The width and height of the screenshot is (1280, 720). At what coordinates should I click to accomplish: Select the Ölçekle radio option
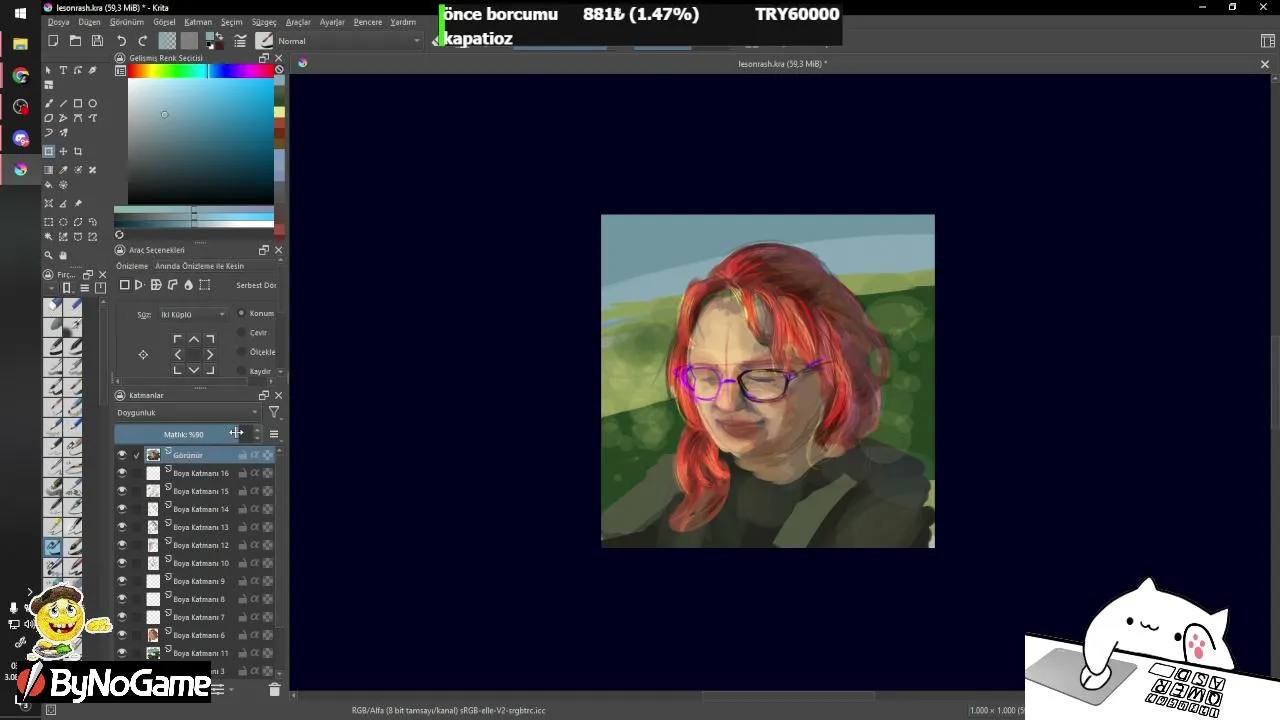[x=241, y=352]
